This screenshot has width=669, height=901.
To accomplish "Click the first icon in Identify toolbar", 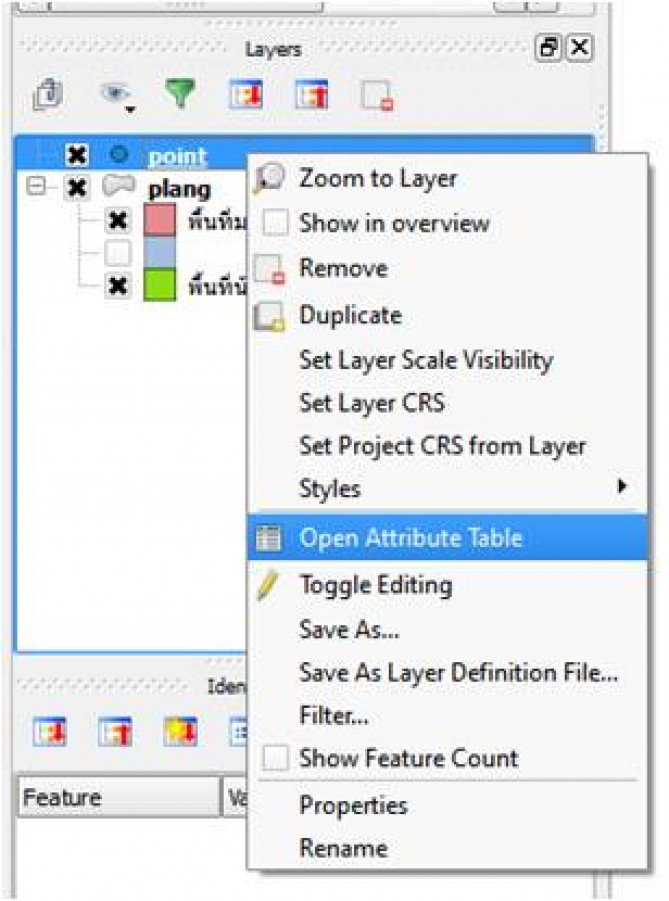I will coord(49,731).
